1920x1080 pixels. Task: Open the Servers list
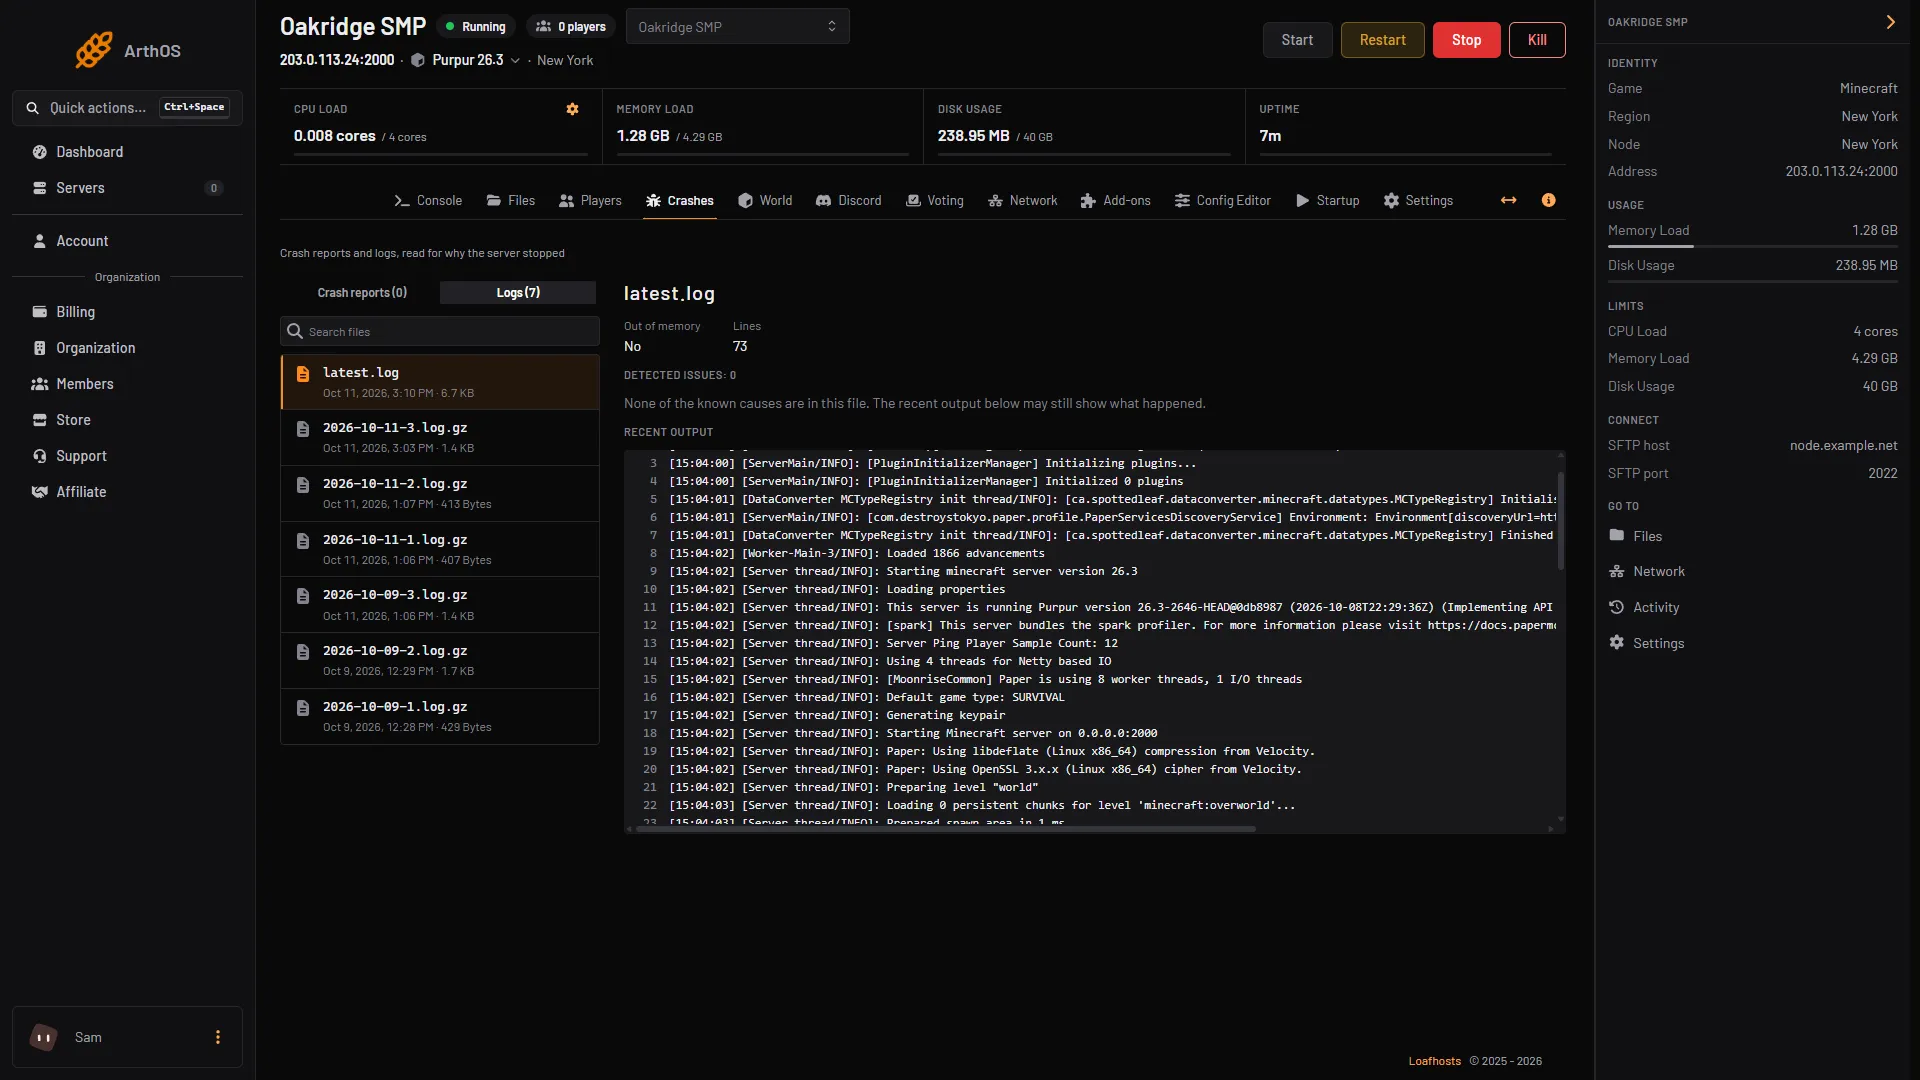(x=127, y=188)
